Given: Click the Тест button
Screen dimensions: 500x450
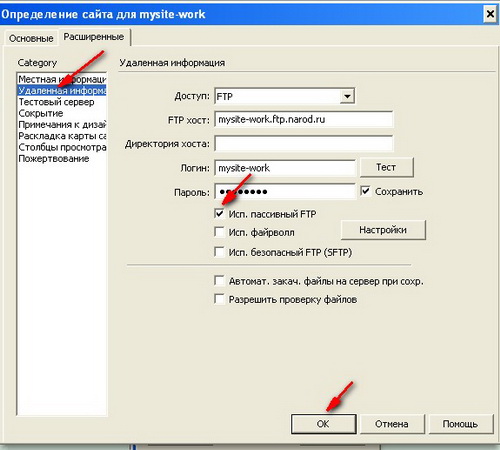Looking at the screenshot, I should tap(387, 167).
